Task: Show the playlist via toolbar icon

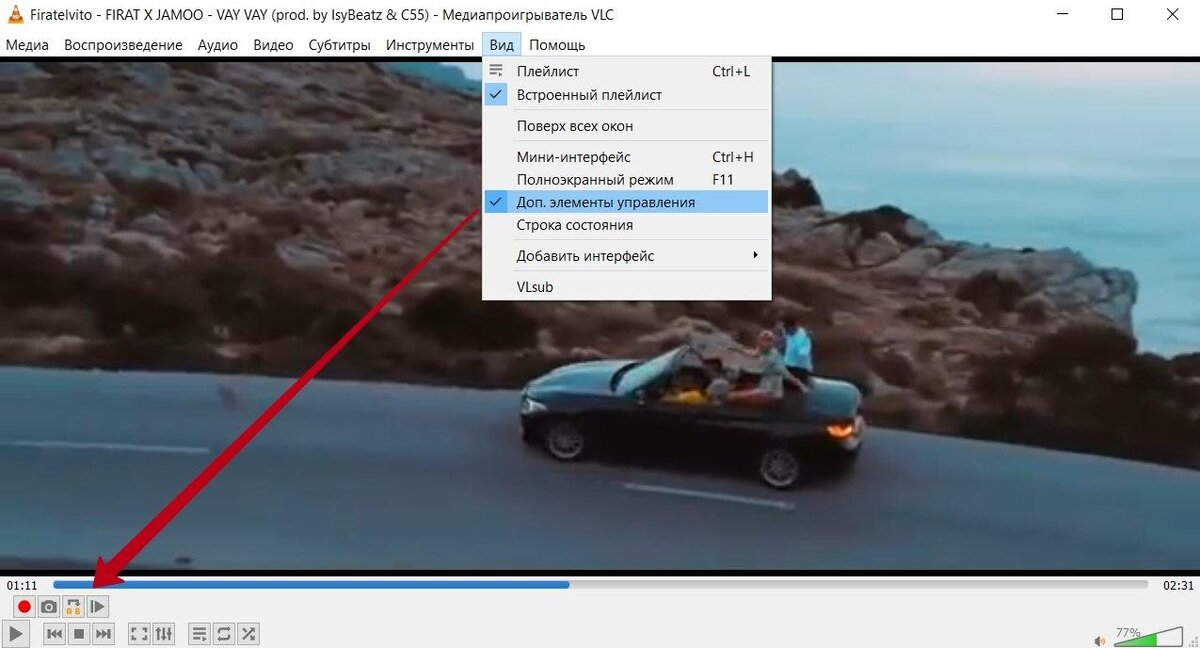Action: [x=200, y=633]
